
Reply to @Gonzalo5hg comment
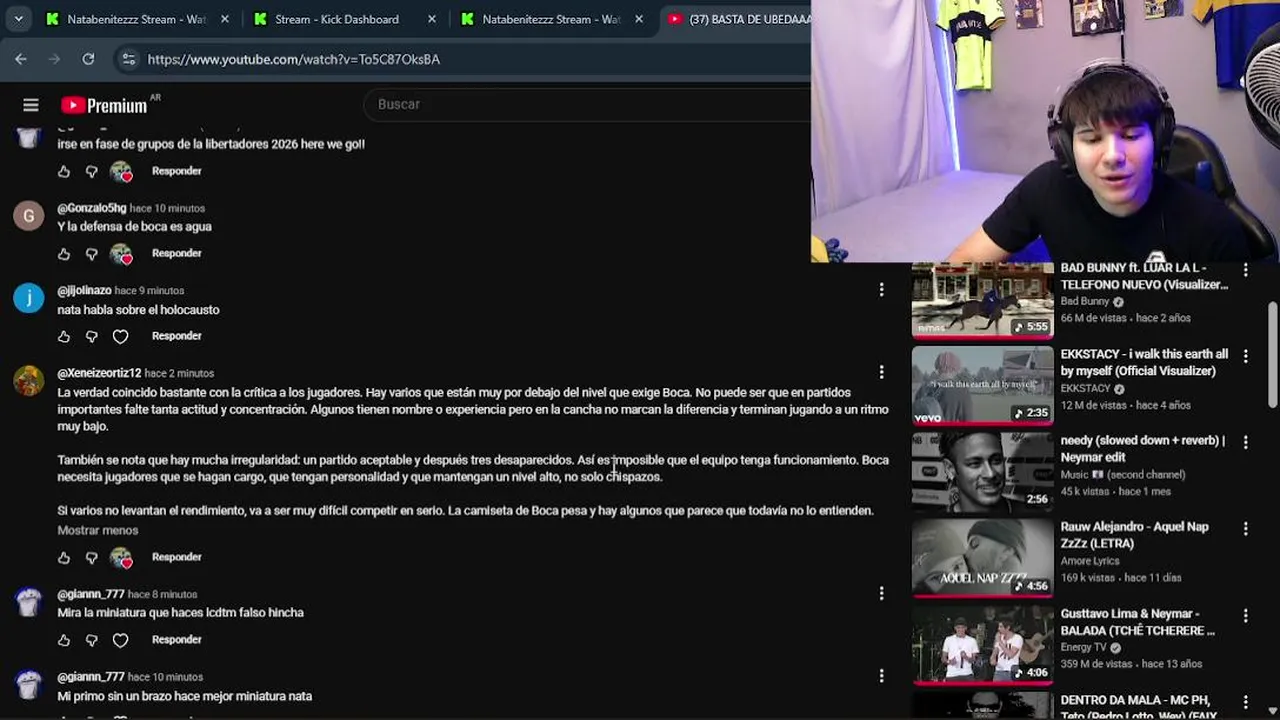coord(177,253)
